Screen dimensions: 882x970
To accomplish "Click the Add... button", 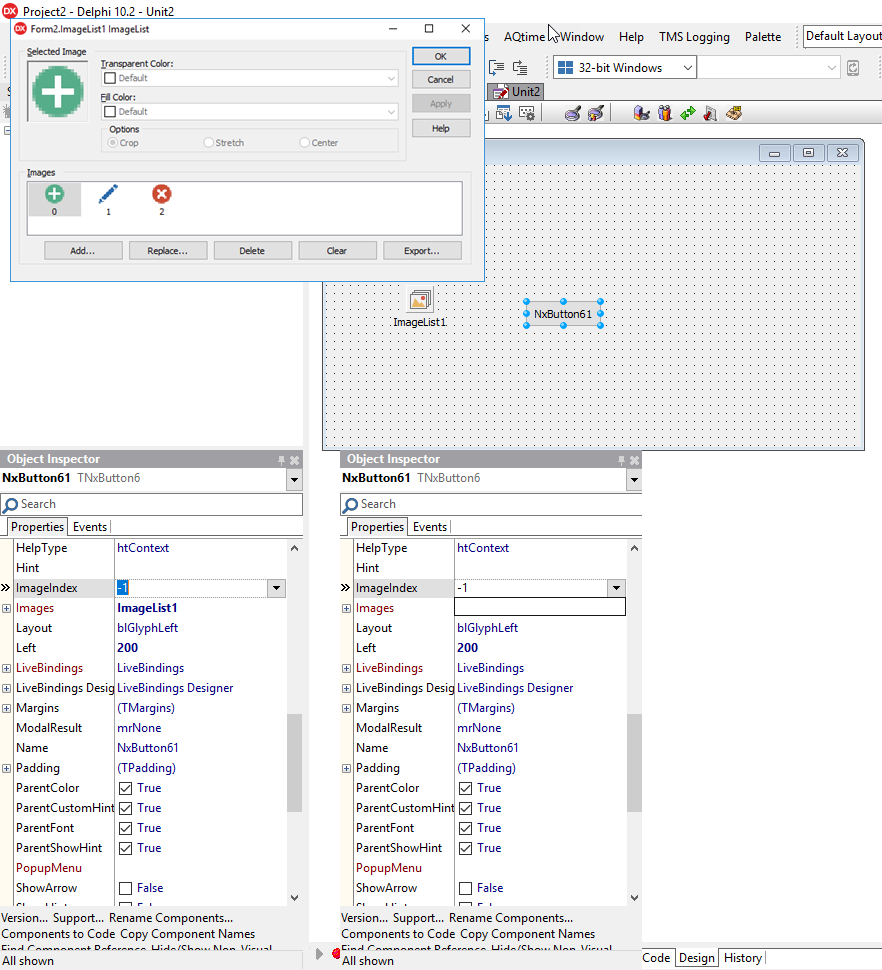I will (x=83, y=251).
